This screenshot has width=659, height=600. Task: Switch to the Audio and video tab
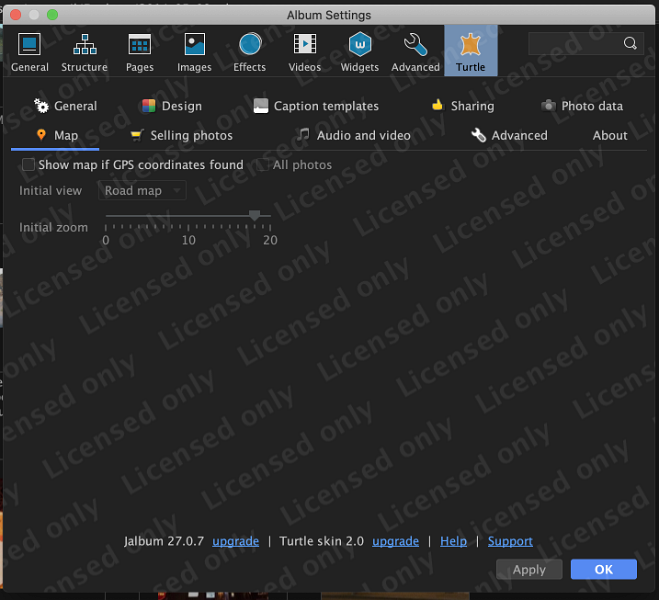[x=354, y=135]
